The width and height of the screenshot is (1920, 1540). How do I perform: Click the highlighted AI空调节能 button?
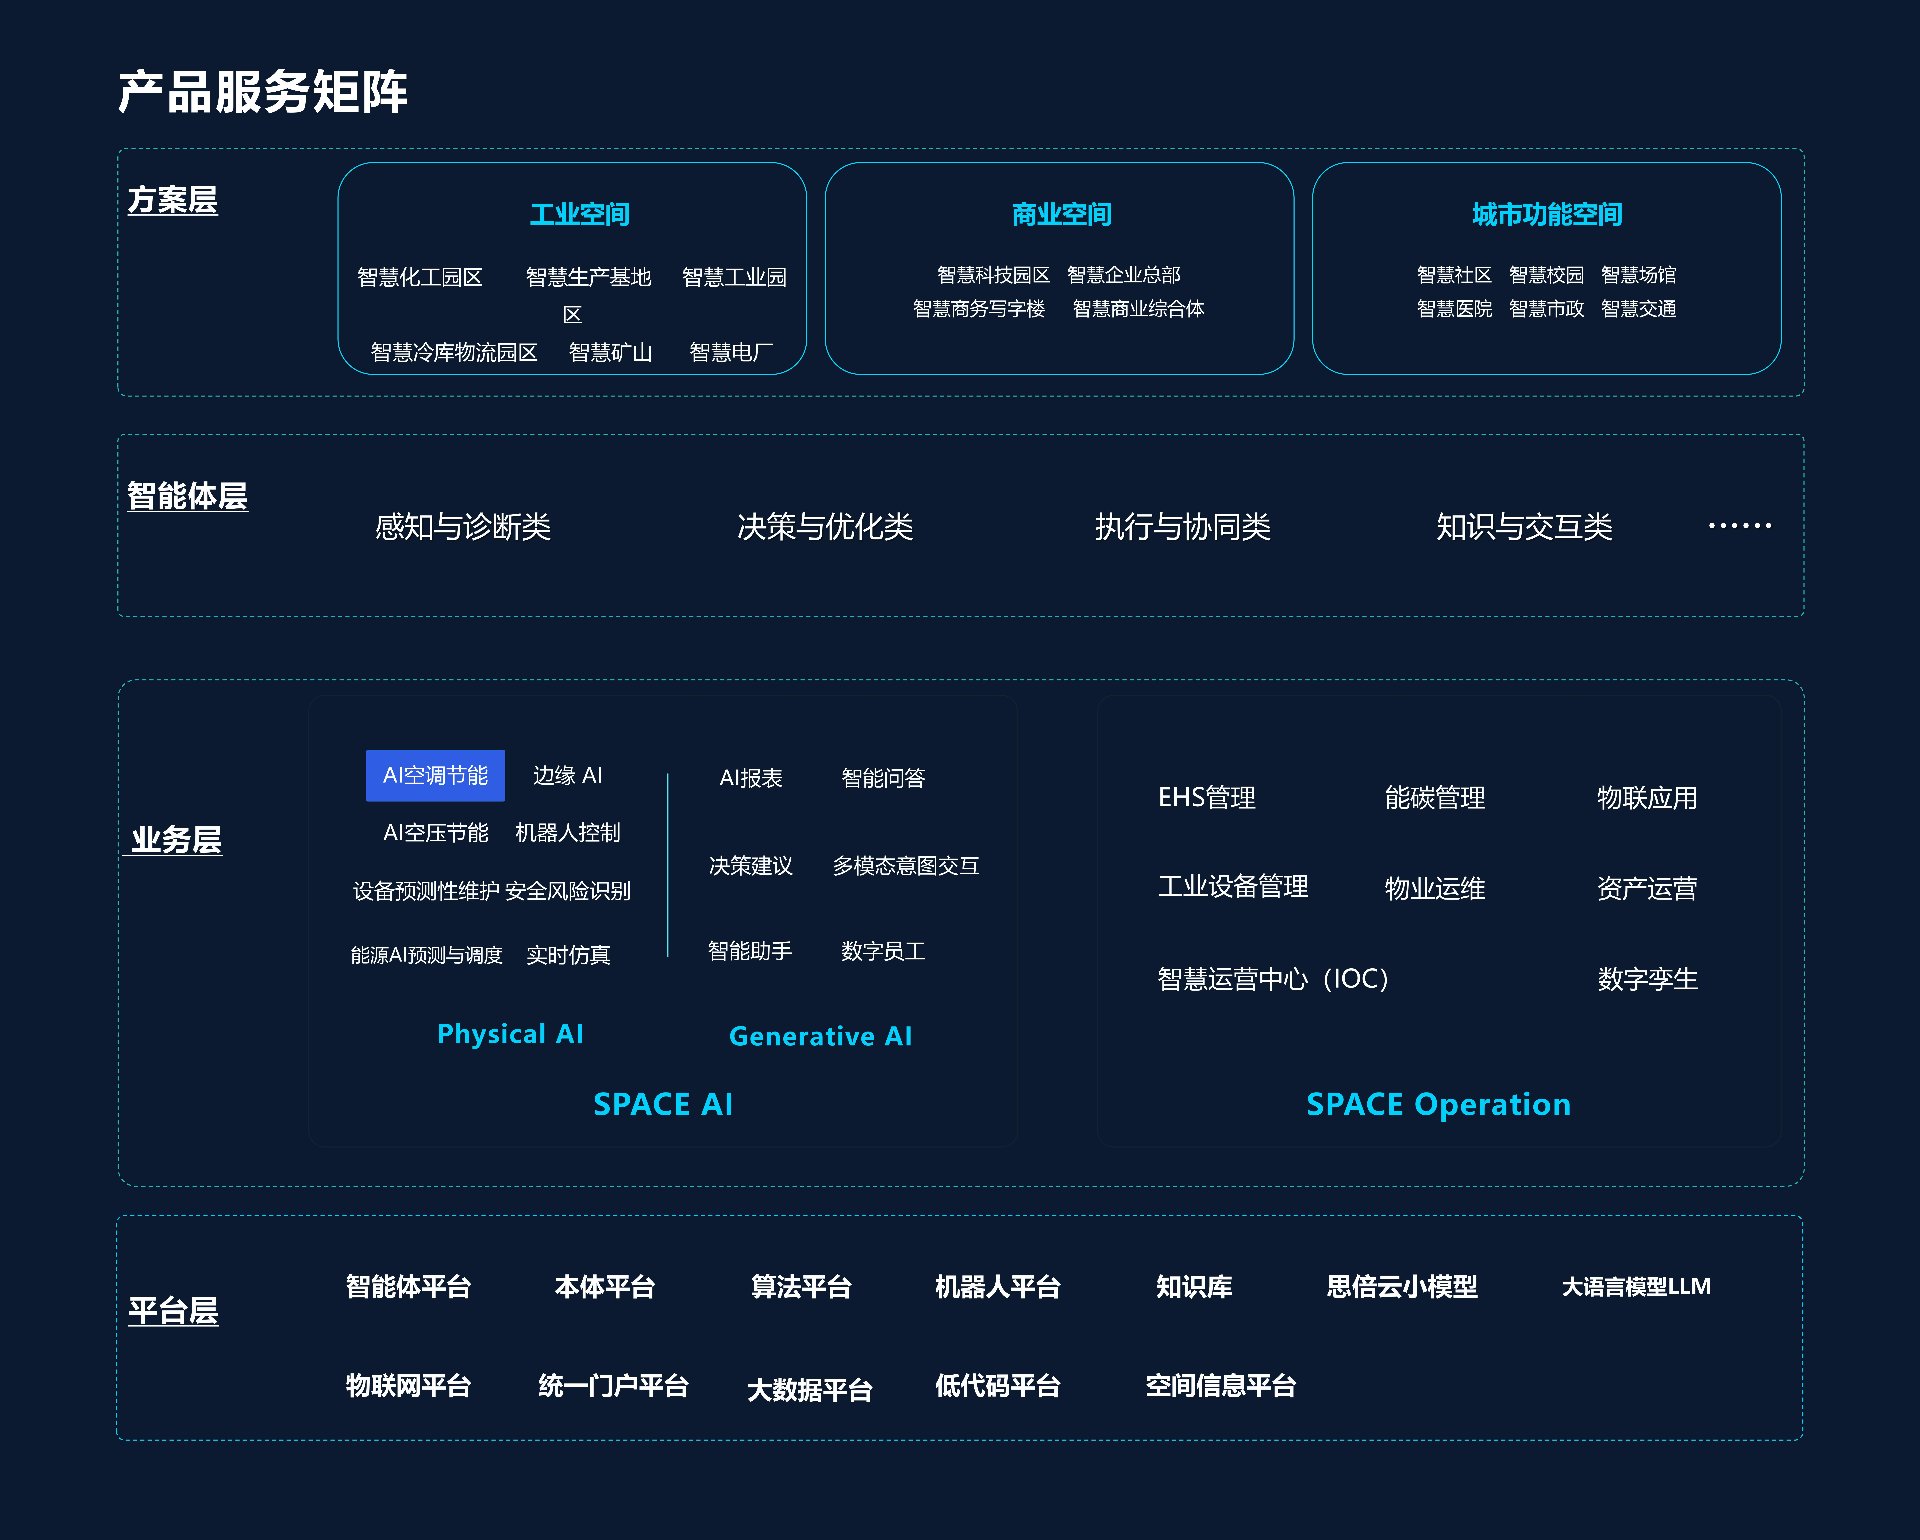click(435, 776)
